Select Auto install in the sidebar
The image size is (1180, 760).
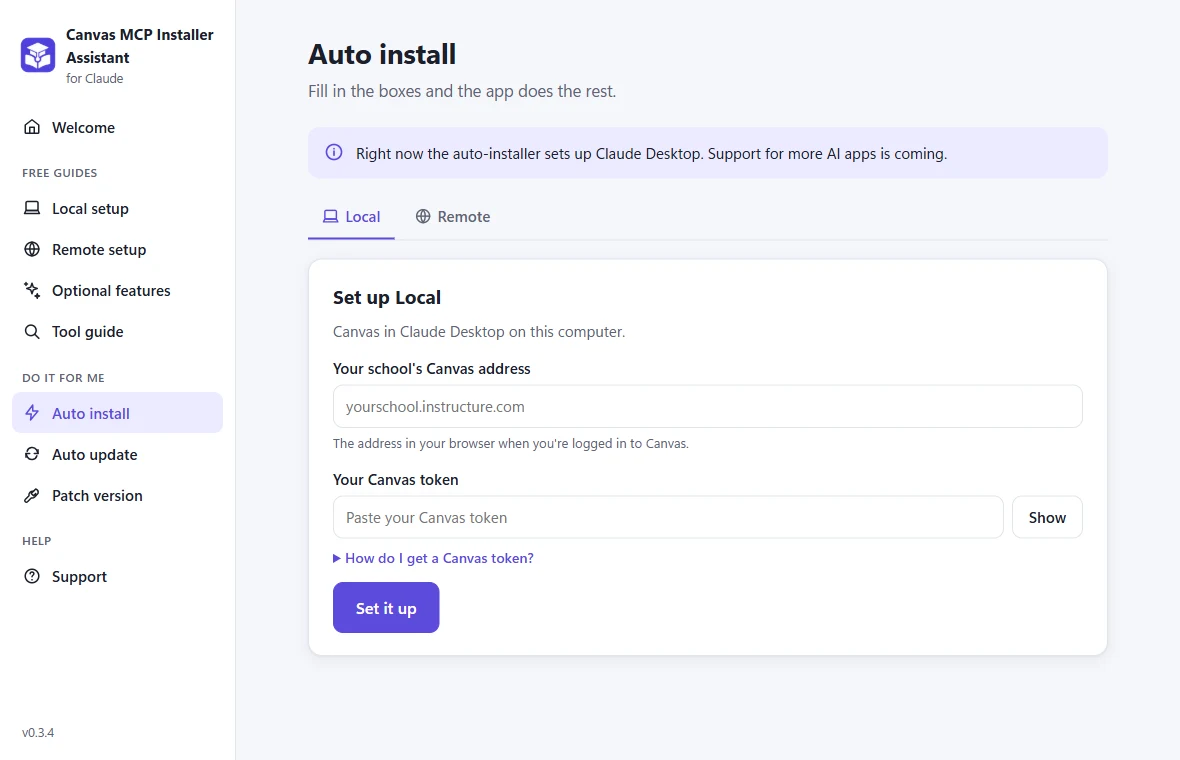117,412
